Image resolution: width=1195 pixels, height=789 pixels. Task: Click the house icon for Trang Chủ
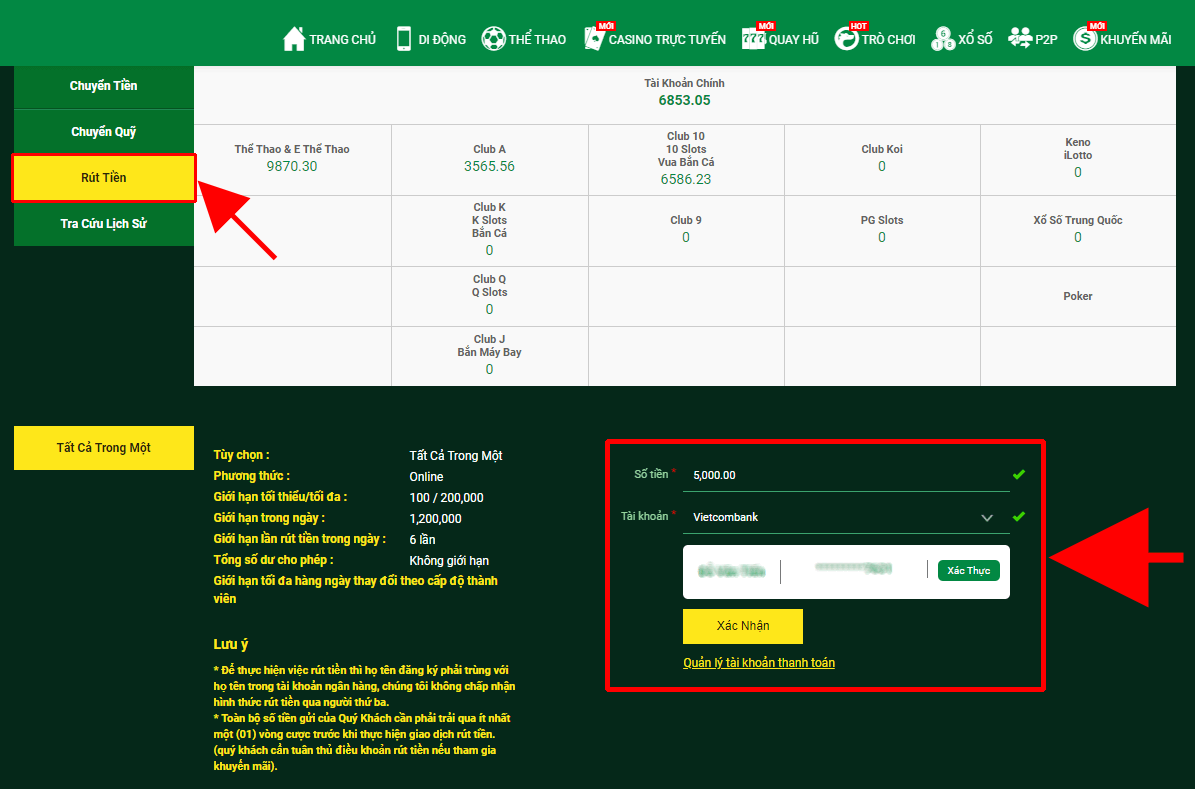(294, 39)
